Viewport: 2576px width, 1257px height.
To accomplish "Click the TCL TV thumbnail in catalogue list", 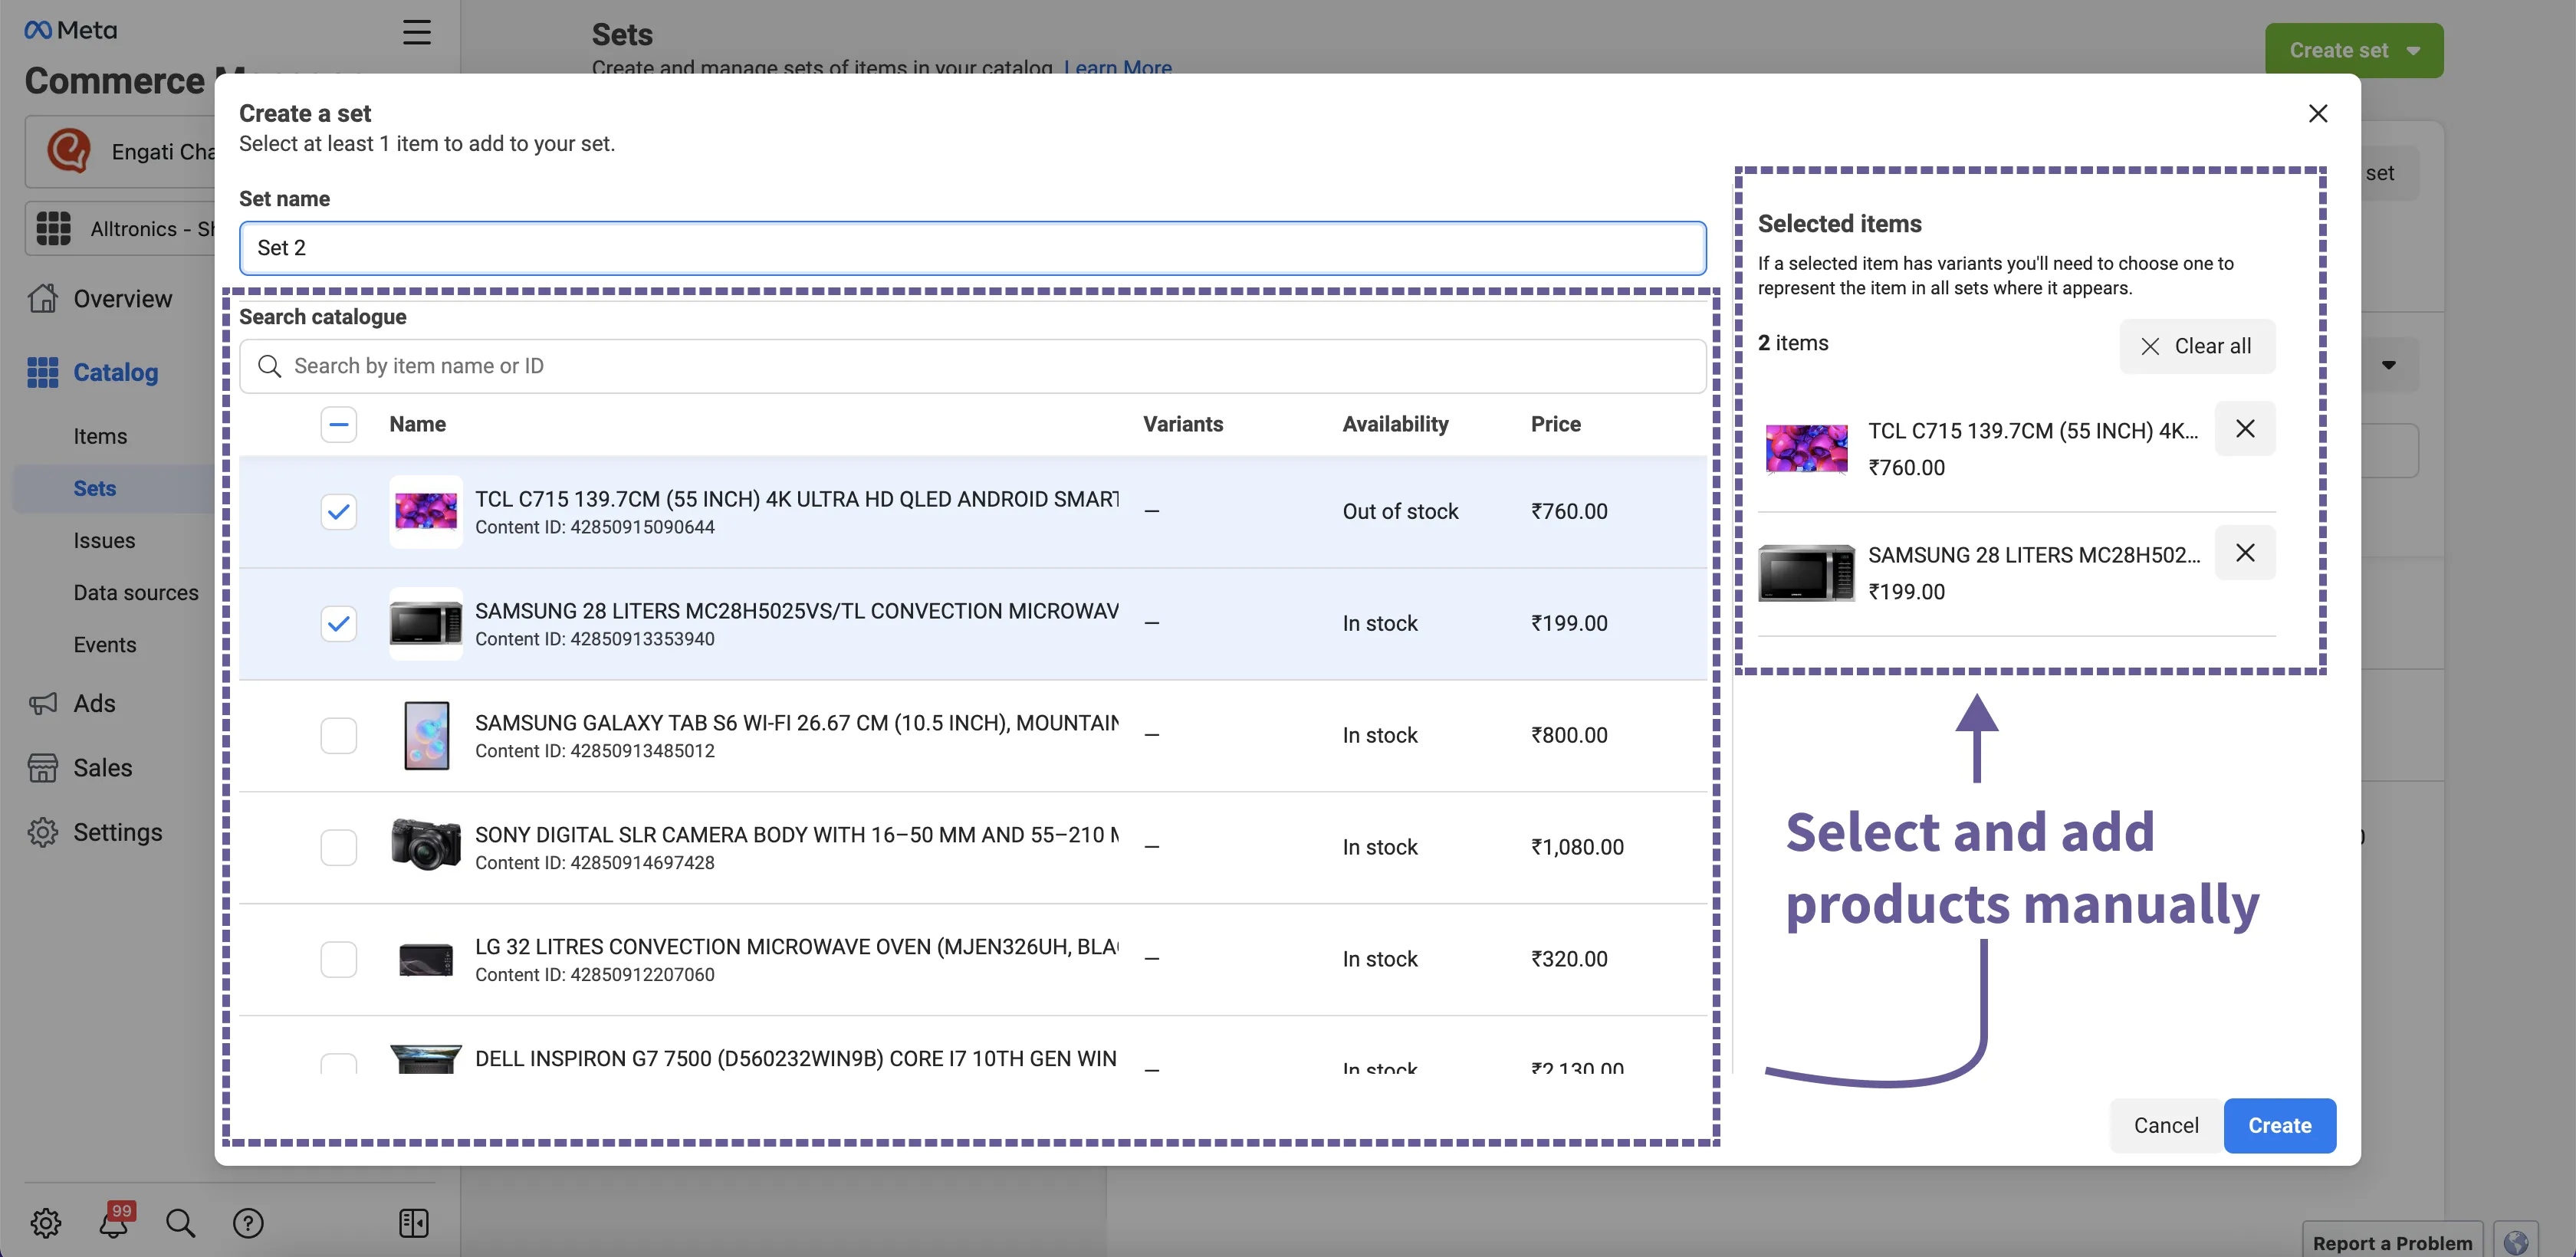I will 426,512.
